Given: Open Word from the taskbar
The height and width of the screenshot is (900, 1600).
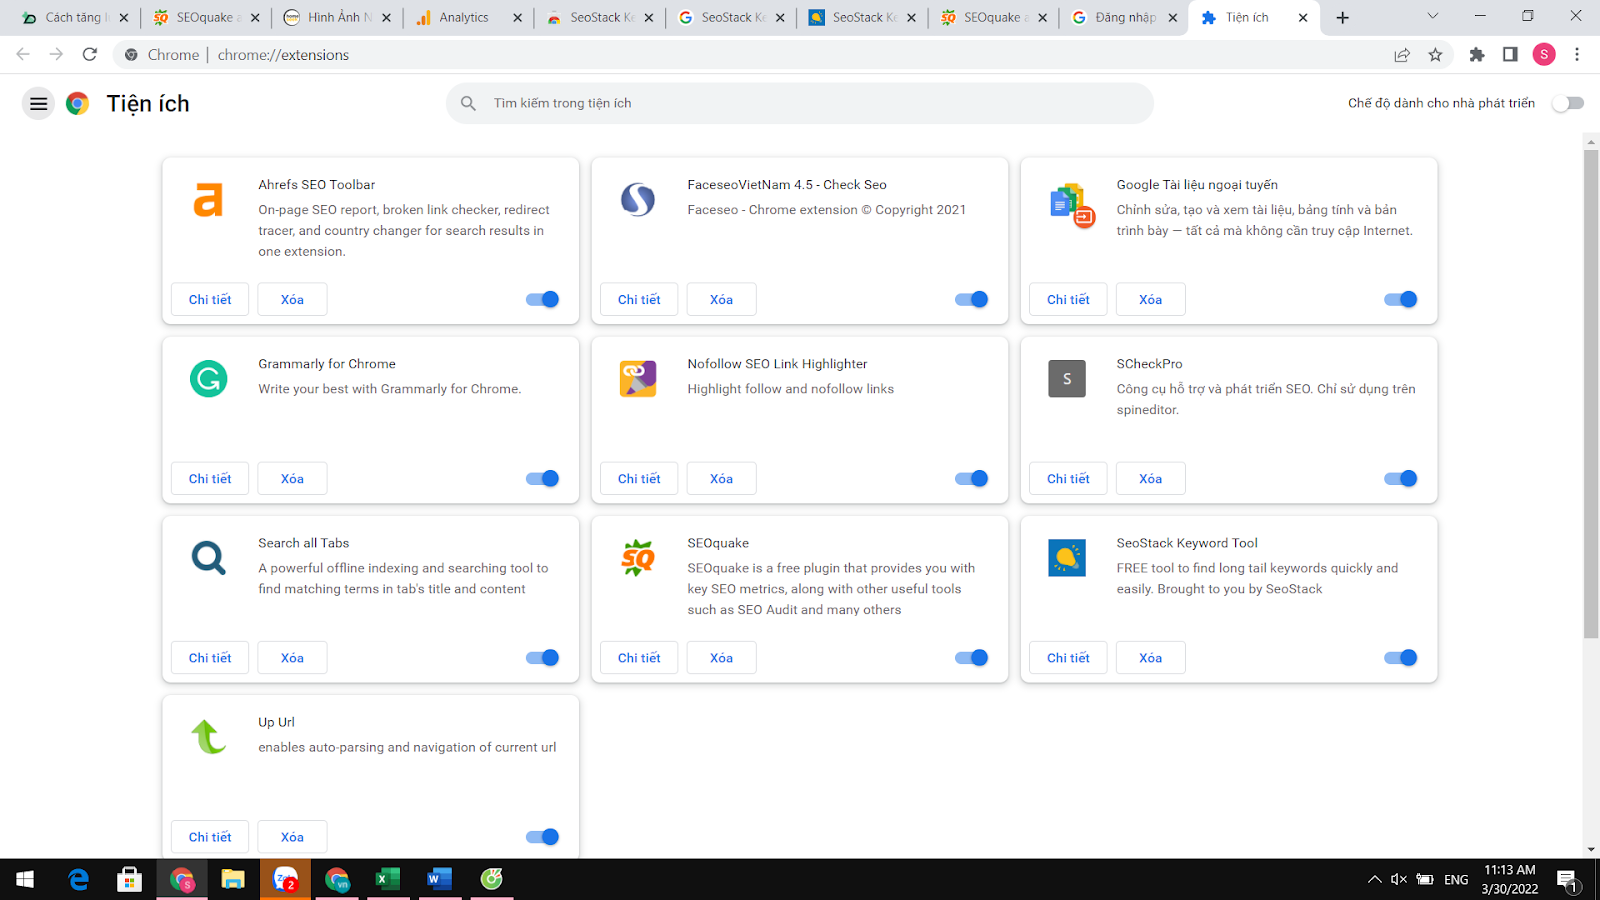Looking at the screenshot, I should pyautogui.click(x=439, y=879).
